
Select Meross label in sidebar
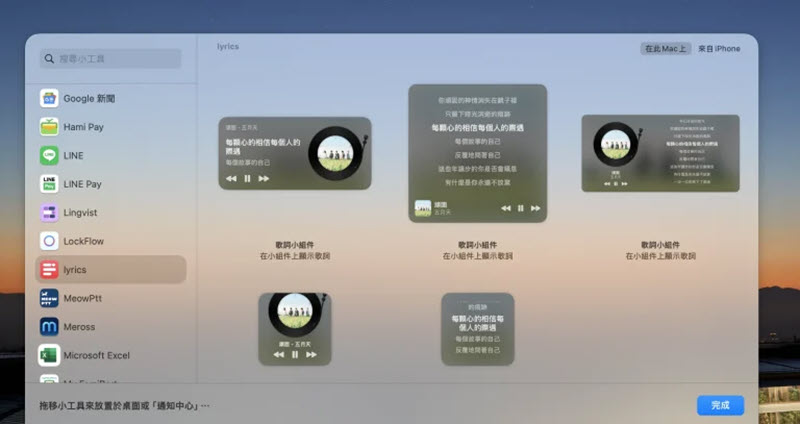pos(79,327)
